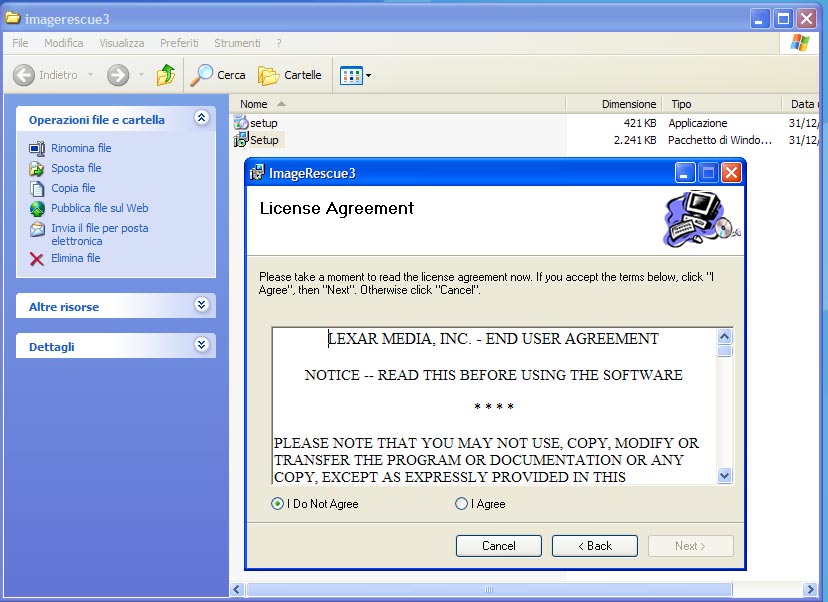Click the 421 KB size cell
The height and width of the screenshot is (602, 828).
[639, 123]
